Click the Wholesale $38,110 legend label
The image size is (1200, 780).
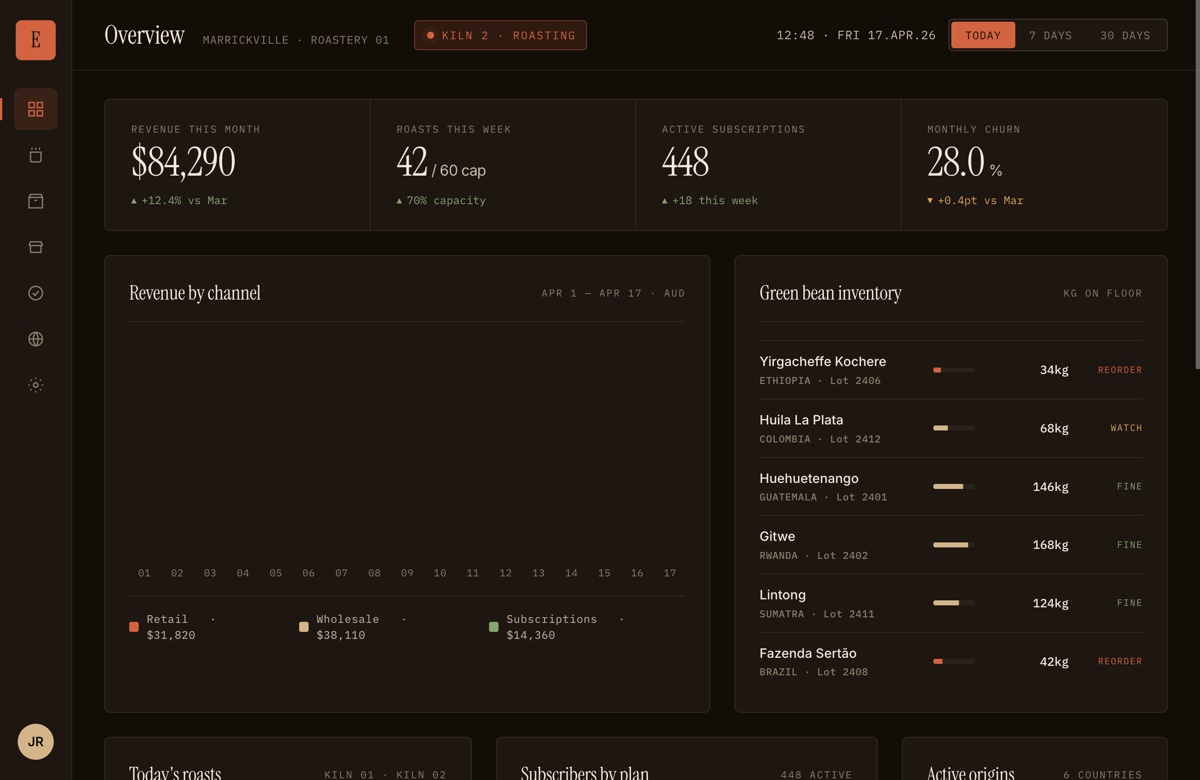[361, 627]
